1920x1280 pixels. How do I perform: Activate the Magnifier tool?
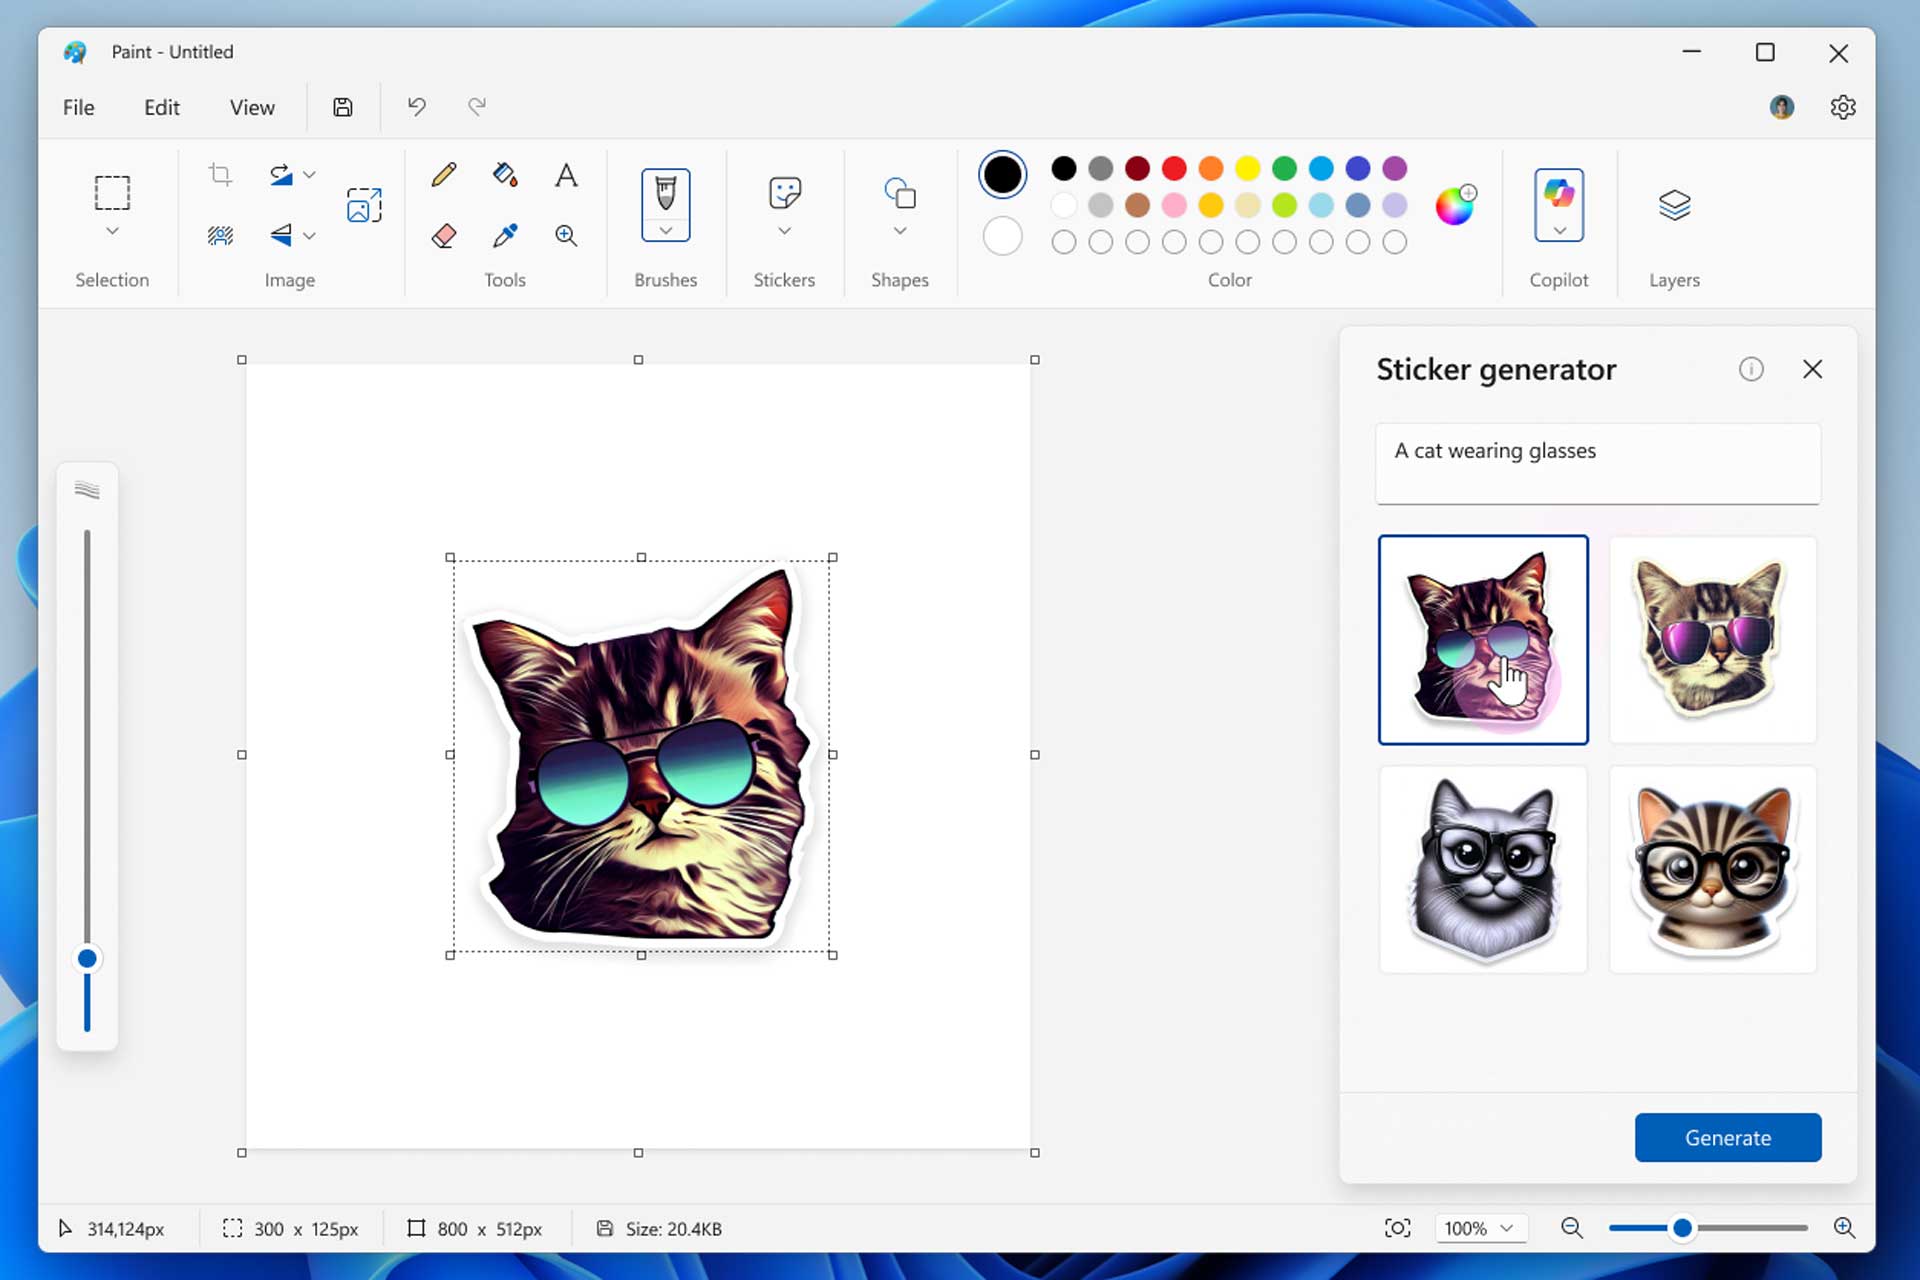tap(566, 236)
